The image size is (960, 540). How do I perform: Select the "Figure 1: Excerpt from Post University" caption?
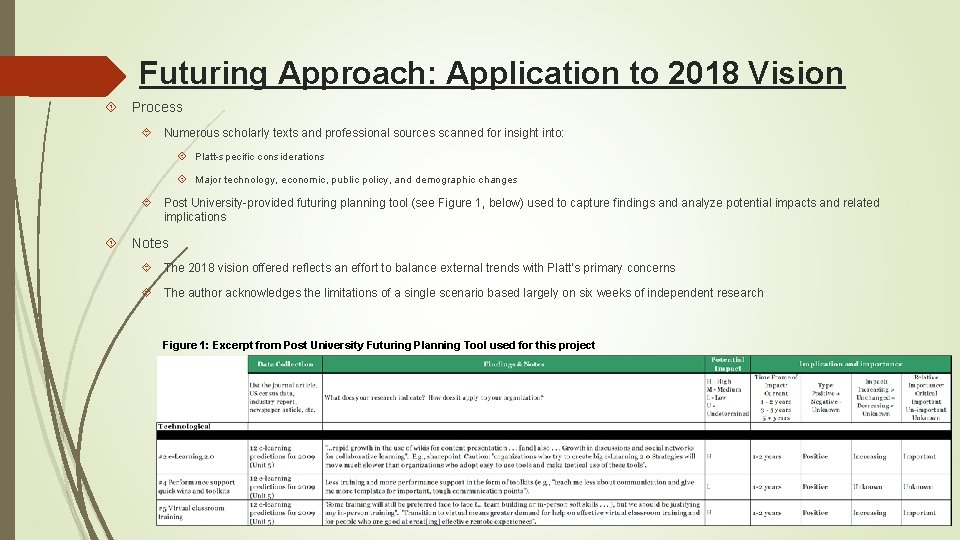point(378,345)
